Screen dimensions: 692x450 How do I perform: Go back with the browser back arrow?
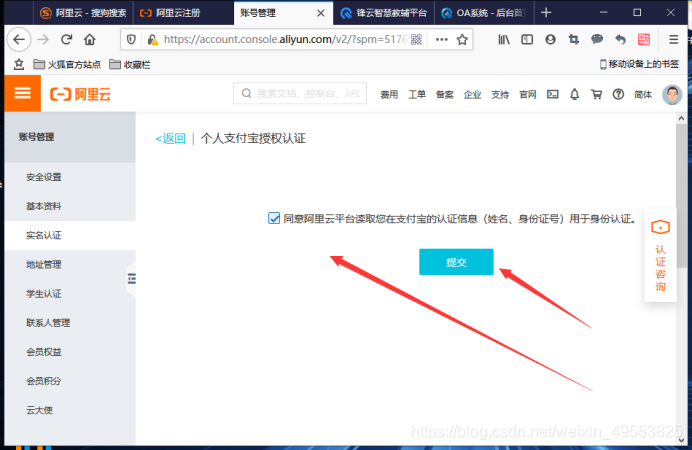pyautogui.click(x=19, y=40)
